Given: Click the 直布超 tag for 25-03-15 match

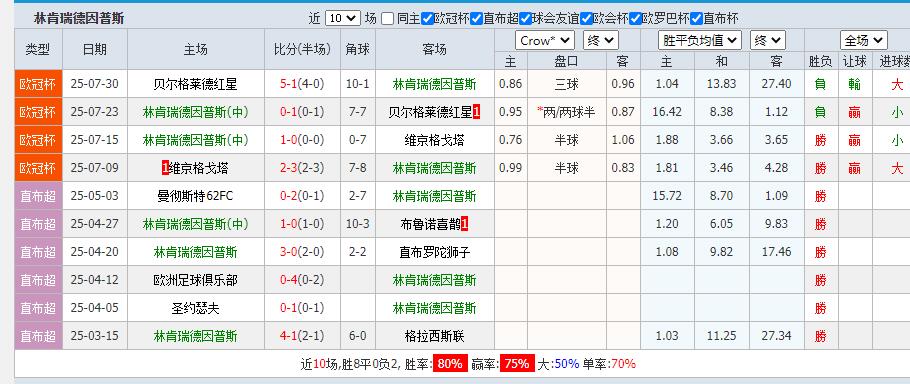Looking at the screenshot, I should (x=38, y=336).
